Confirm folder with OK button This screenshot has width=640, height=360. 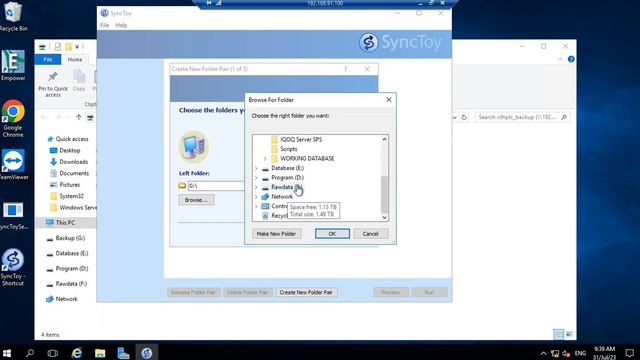click(332, 234)
